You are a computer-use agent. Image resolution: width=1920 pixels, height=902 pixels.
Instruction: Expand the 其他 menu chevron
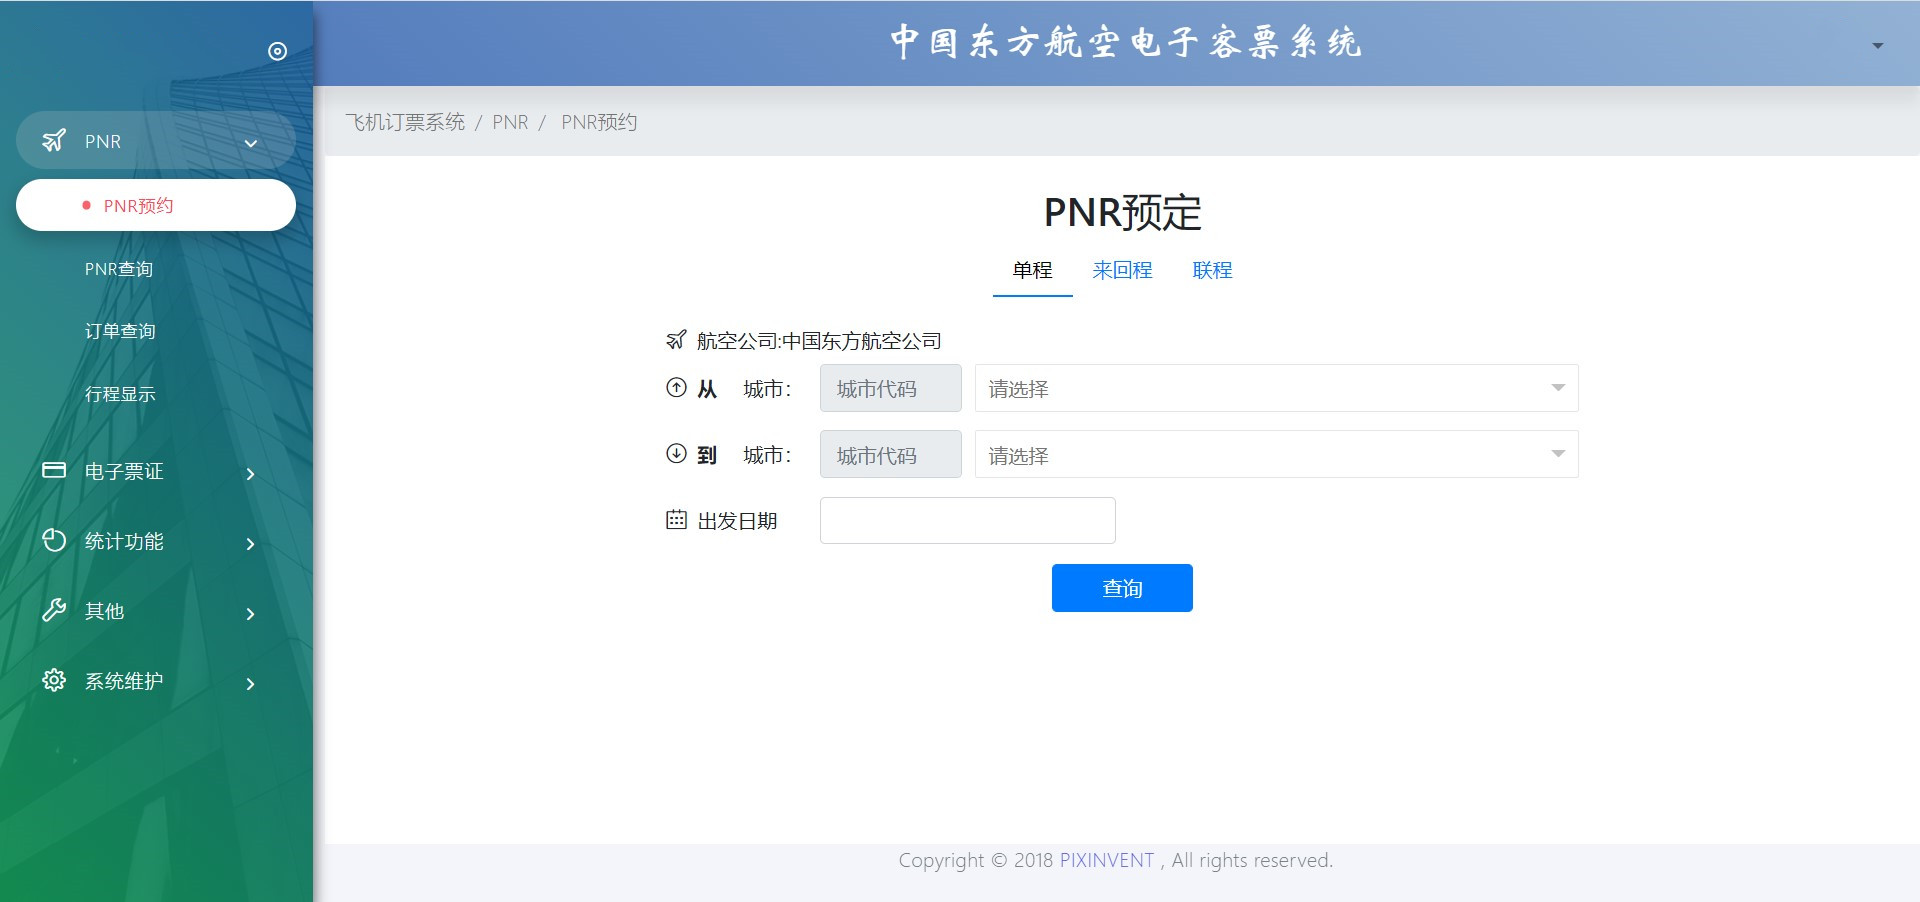251,613
